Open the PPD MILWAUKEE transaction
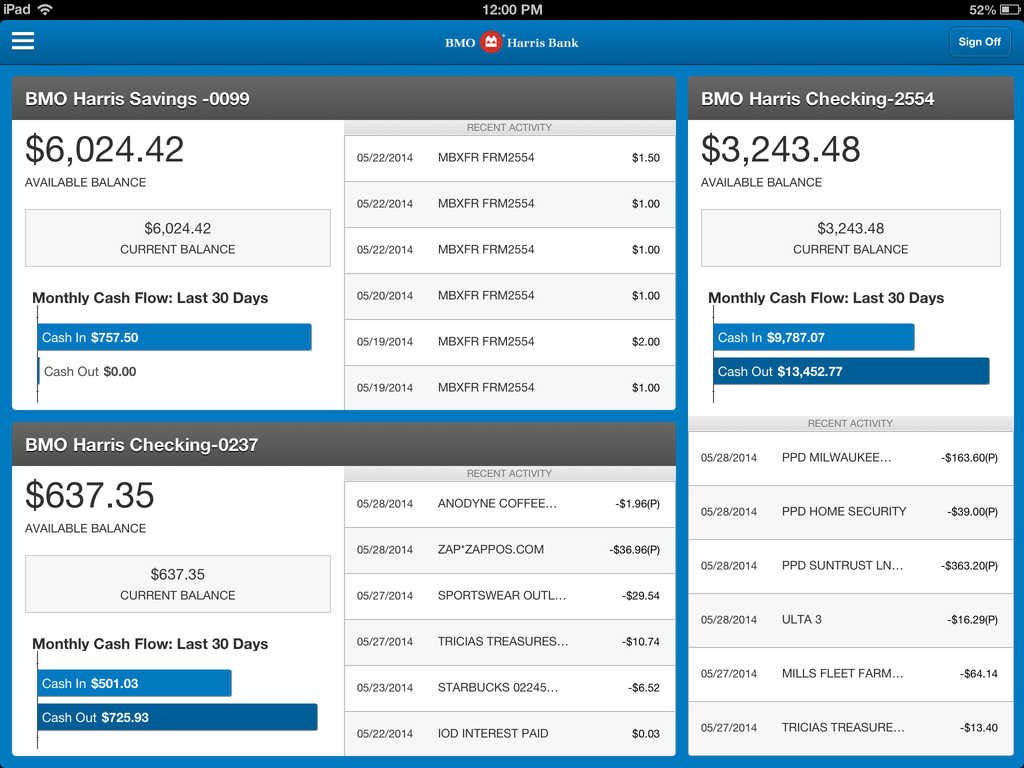 tap(850, 458)
